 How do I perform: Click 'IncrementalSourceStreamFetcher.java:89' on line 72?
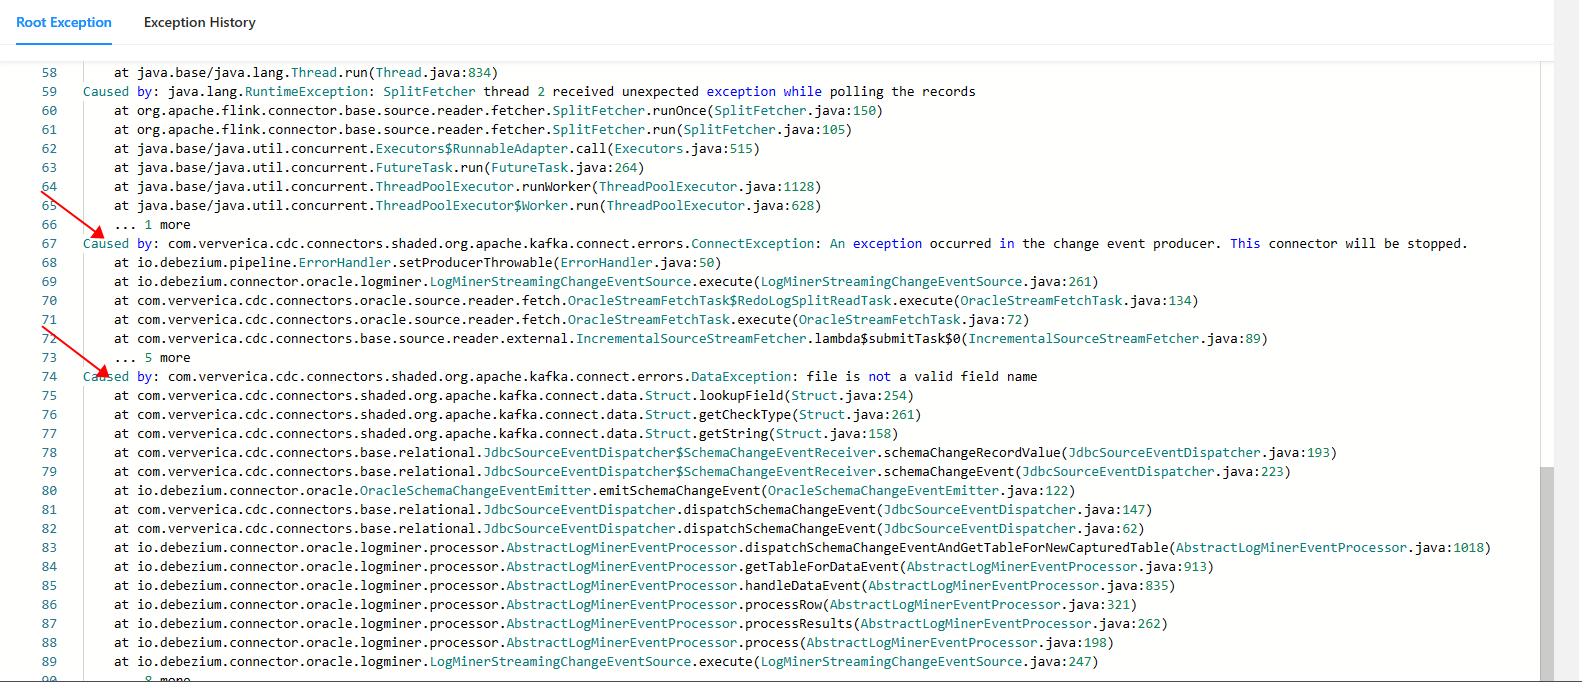(1114, 338)
